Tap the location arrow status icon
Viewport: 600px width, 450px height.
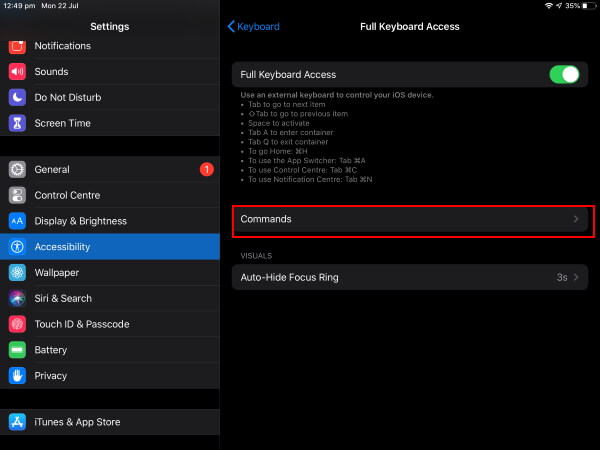(x=559, y=6)
